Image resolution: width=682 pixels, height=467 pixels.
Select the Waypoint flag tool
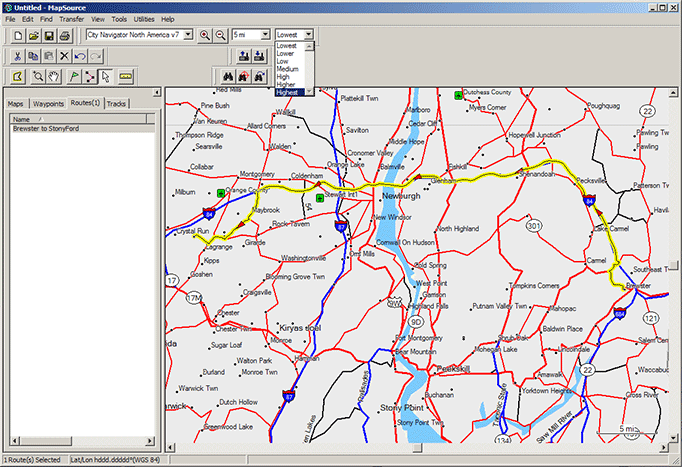tap(74, 77)
